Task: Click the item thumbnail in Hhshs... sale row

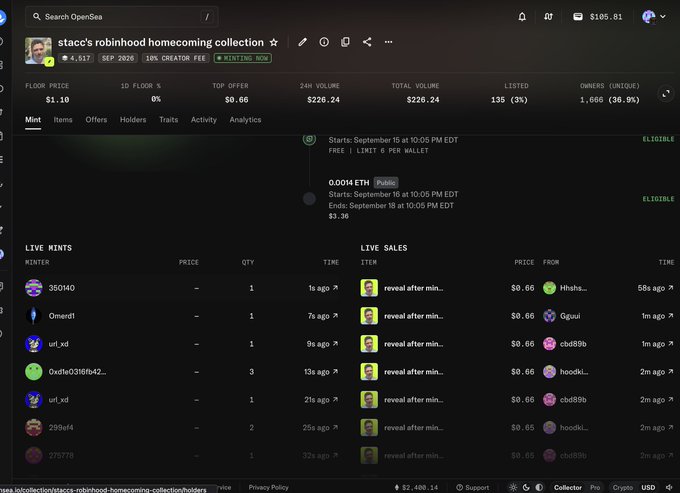Action: [x=369, y=288]
